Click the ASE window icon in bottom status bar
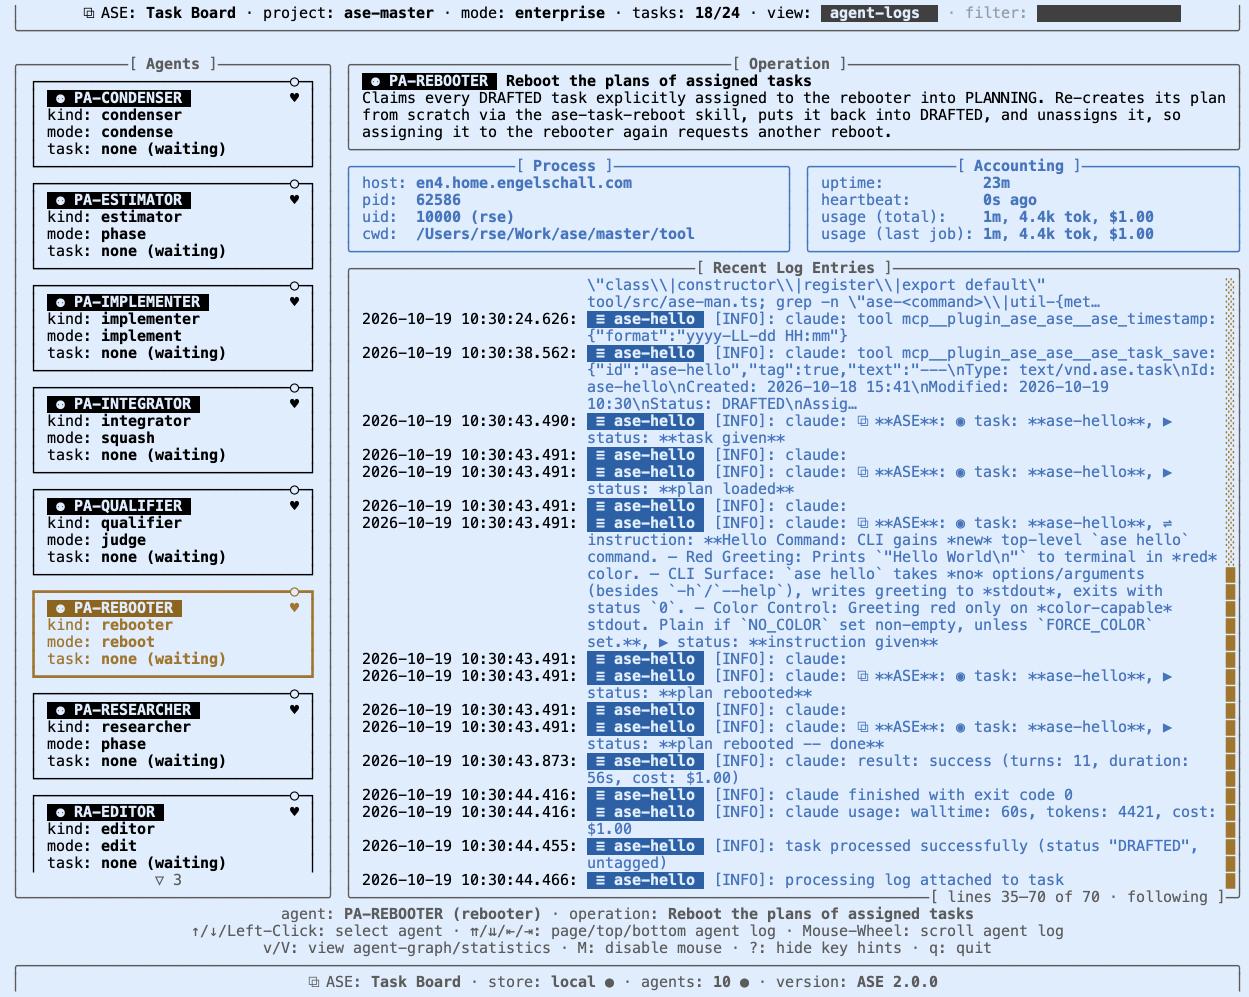This screenshot has height=997, width=1249. (314, 982)
